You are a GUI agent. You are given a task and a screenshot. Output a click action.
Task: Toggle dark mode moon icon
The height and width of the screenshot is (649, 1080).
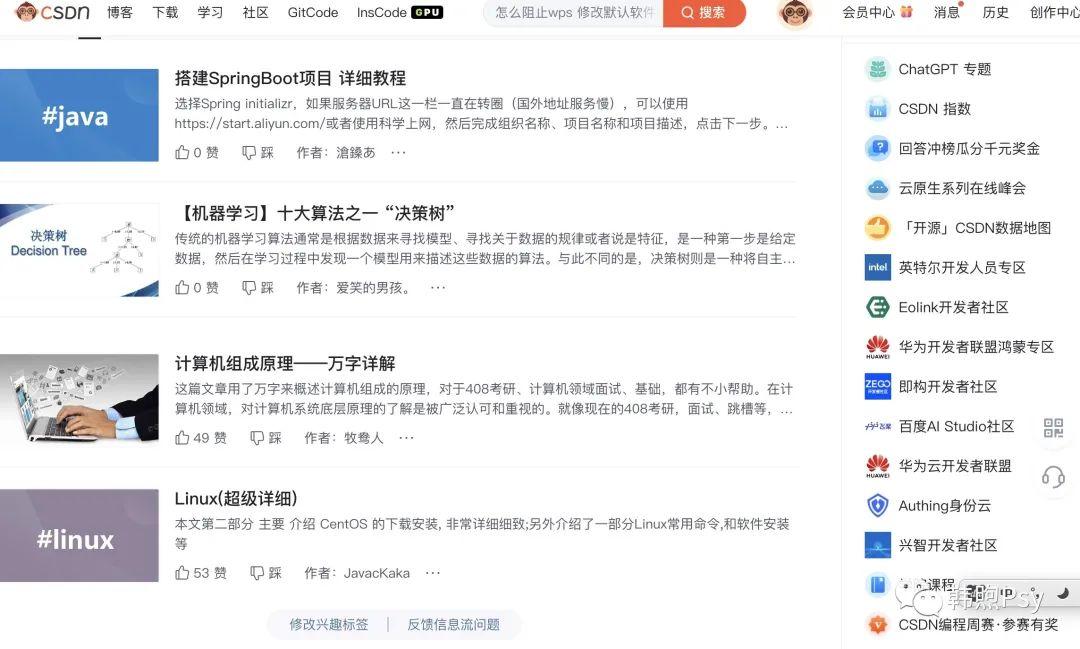[1063, 593]
